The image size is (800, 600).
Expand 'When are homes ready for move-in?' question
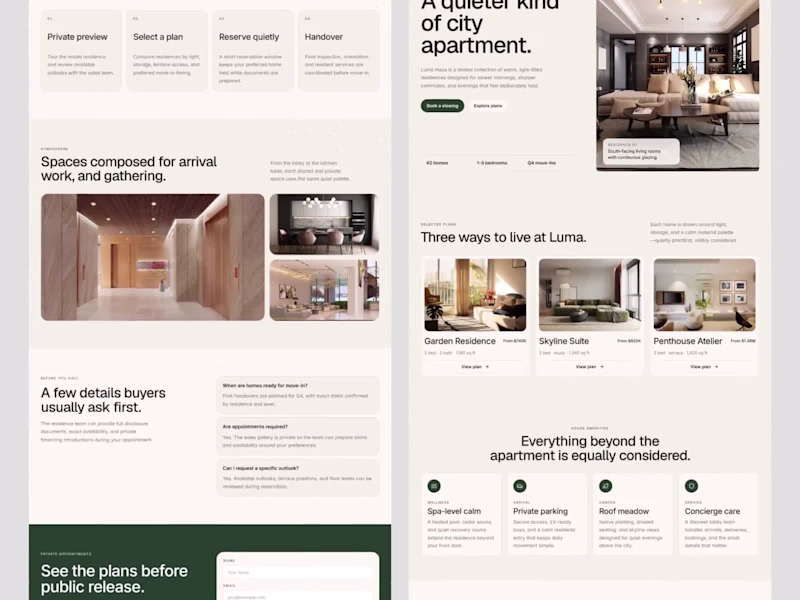tap(298, 395)
